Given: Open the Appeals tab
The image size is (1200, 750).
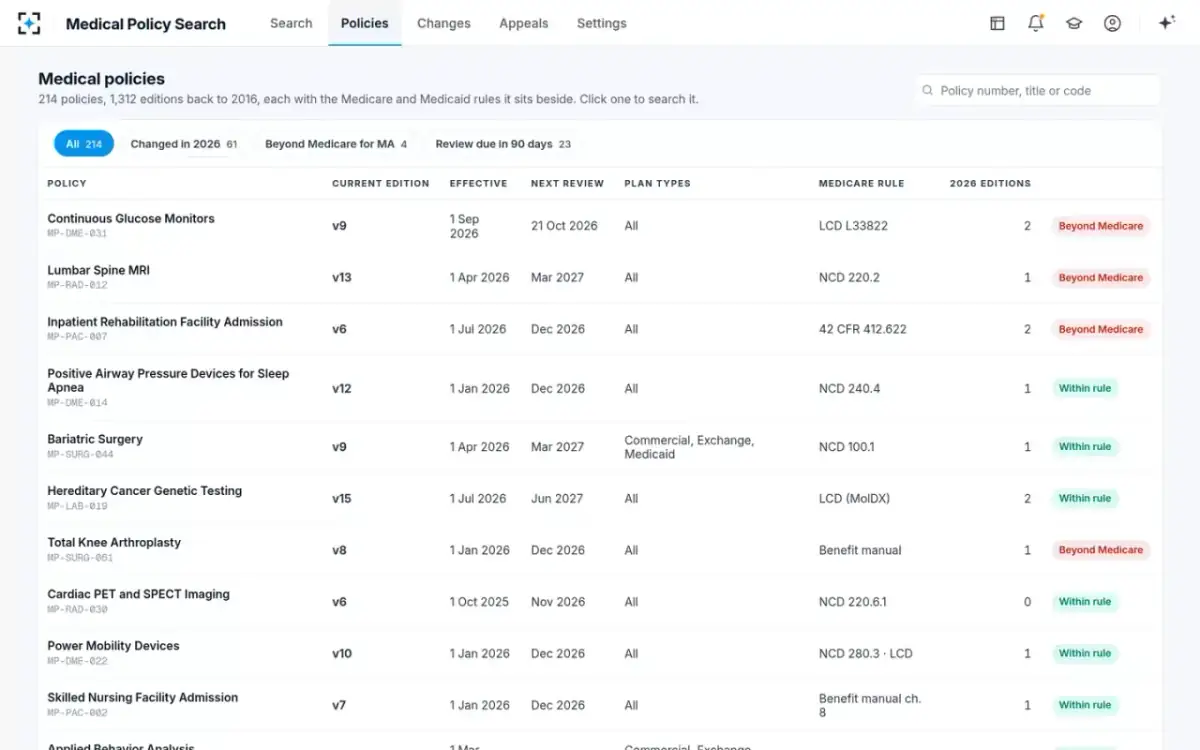Looking at the screenshot, I should [524, 23].
